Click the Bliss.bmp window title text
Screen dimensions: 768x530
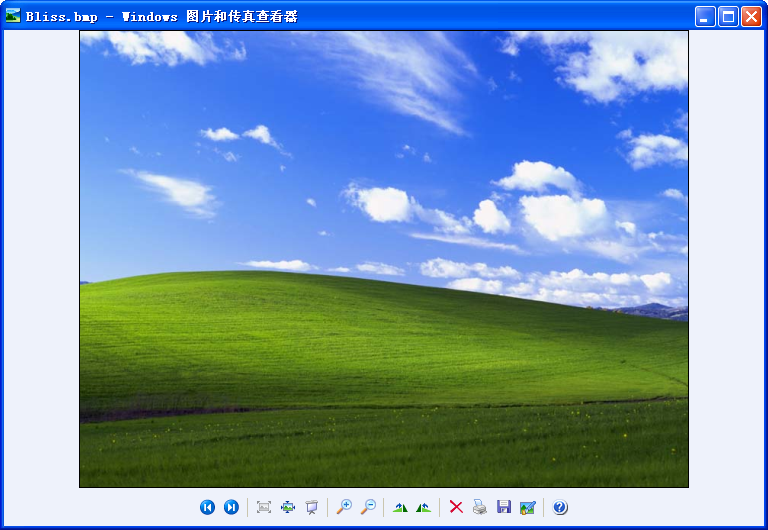coord(162,17)
